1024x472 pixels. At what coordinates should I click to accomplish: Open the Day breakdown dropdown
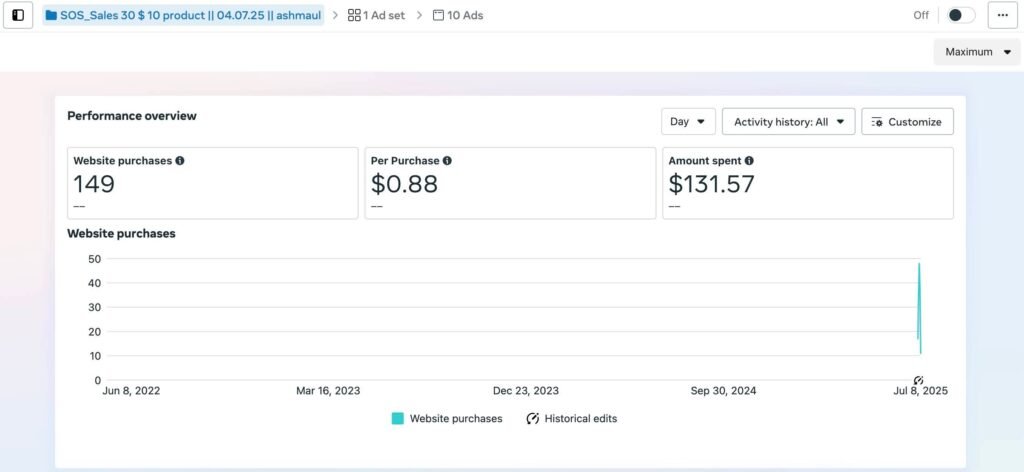[688, 121]
